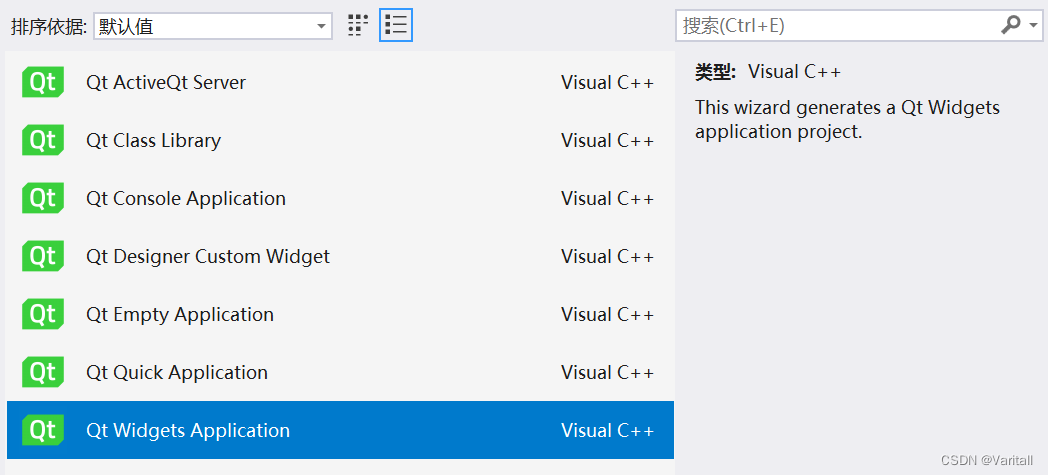
Task: Pick Qt Console Application template name
Action: (186, 199)
